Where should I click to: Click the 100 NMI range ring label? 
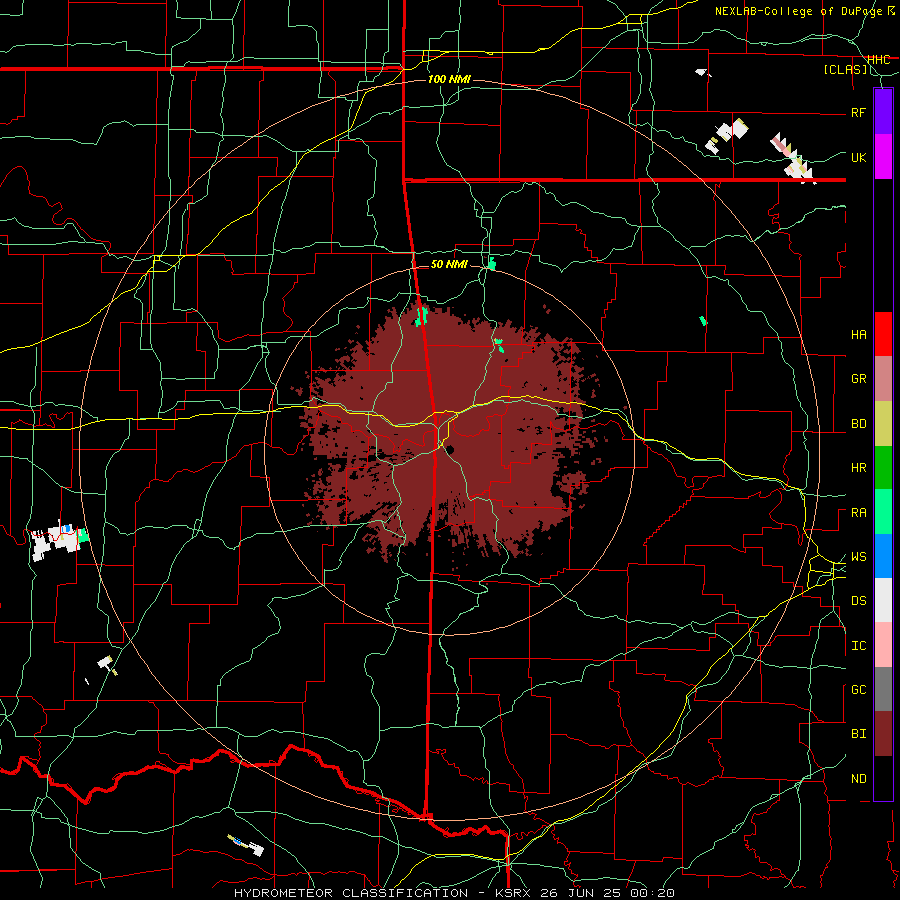click(x=449, y=79)
